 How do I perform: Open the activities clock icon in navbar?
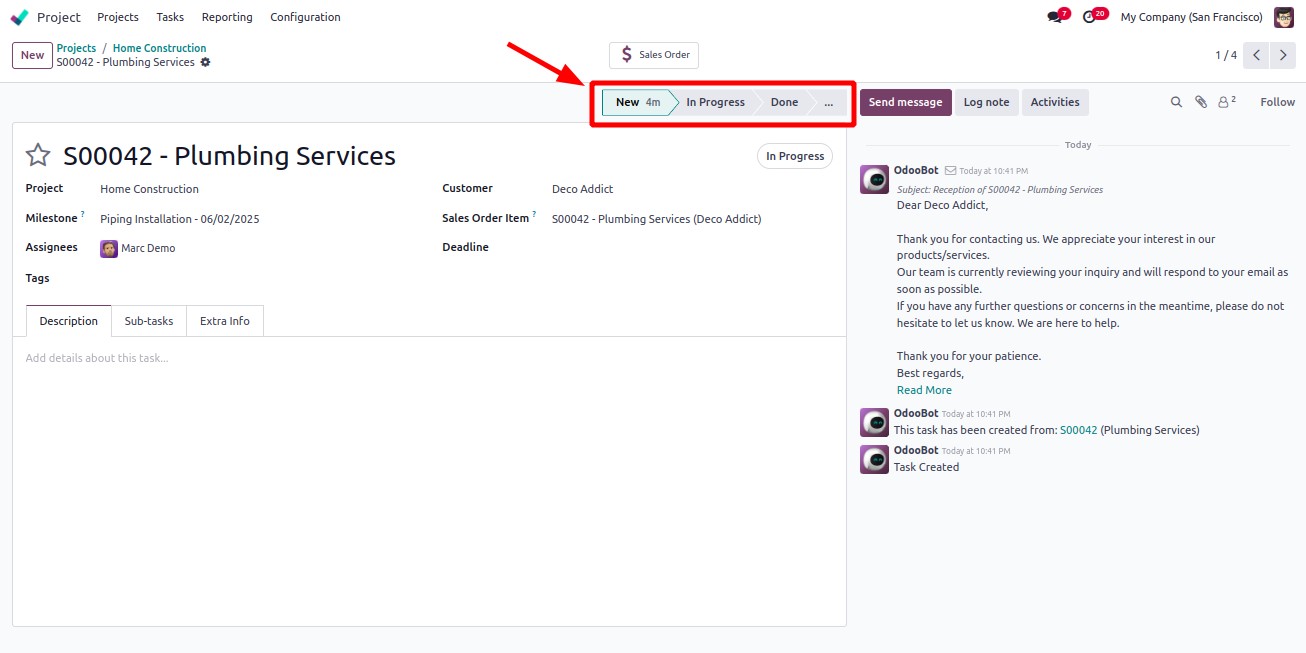tap(1090, 17)
